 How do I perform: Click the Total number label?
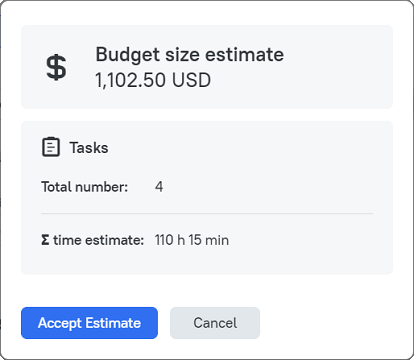85,187
